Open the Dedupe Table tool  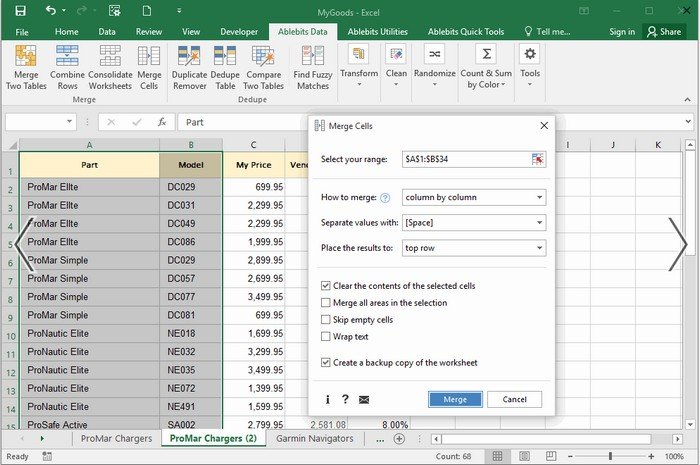[x=225, y=67]
